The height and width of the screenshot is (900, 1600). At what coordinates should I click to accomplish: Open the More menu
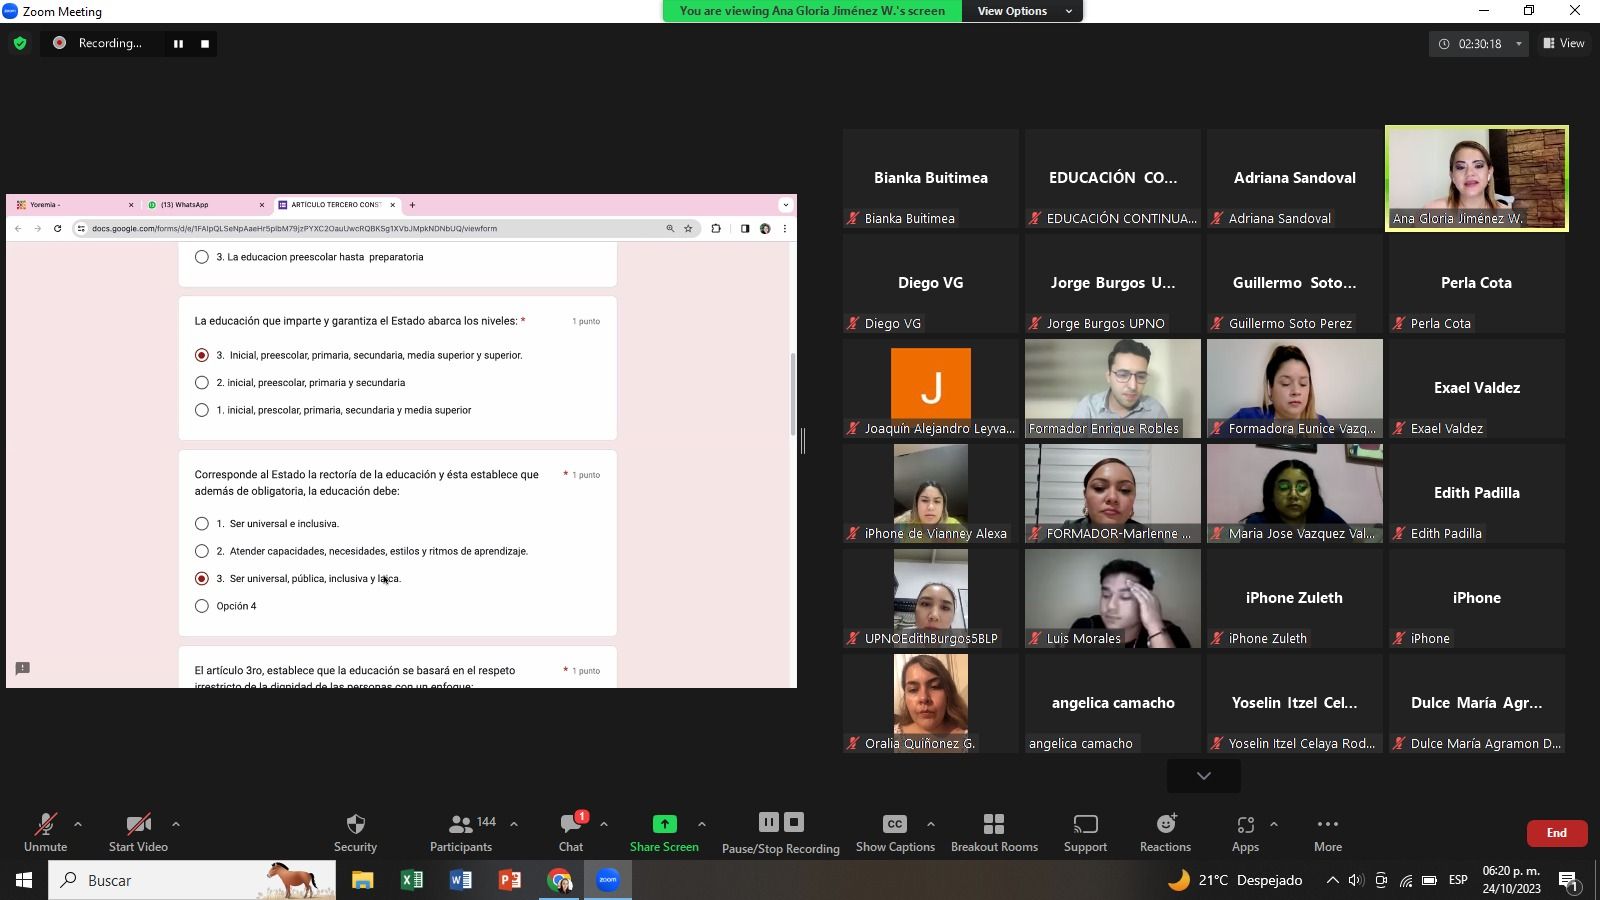(1327, 824)
